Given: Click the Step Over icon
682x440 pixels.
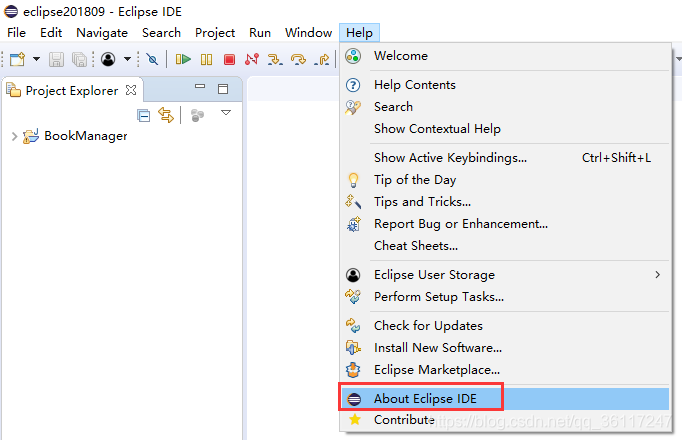Looking at the screenshot, I should pyautogui.click(x=298, y=59).
